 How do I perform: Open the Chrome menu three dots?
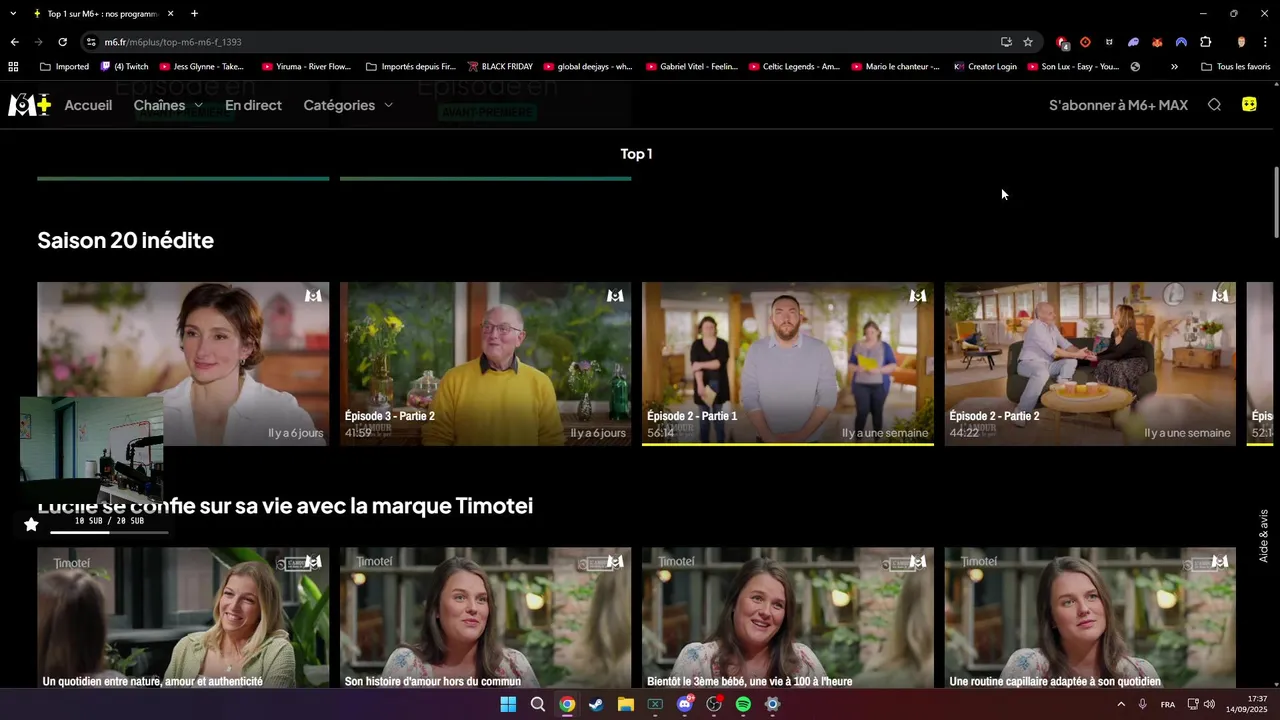pos(1265,42)
